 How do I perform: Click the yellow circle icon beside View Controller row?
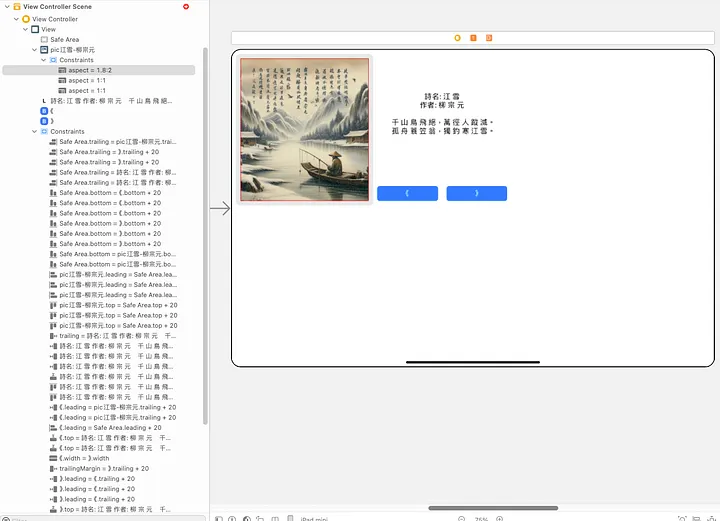click(26, 19)
